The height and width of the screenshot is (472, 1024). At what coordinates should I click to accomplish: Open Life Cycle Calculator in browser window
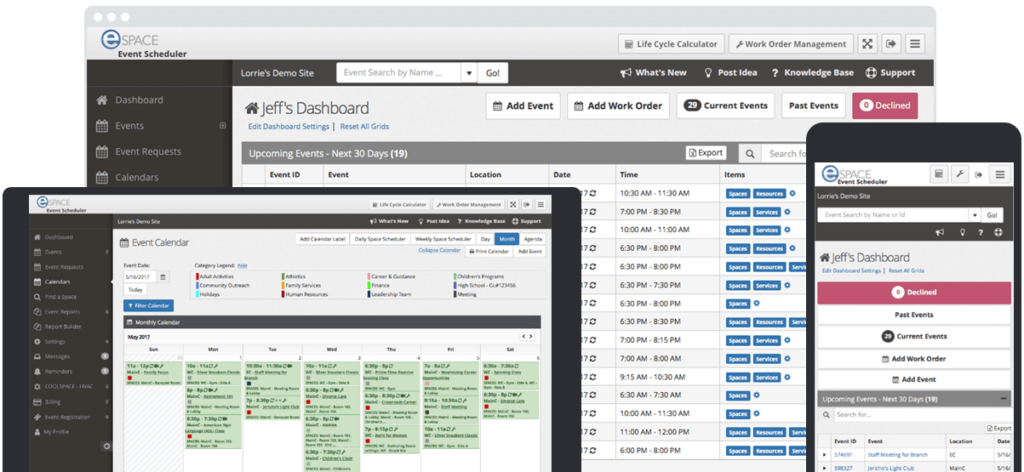(x=671, y=44)
